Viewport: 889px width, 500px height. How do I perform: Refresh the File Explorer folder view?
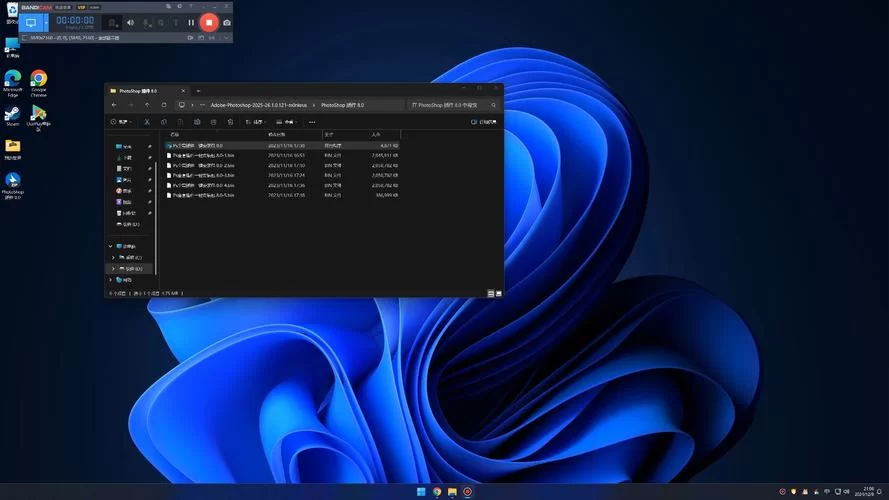click(x=164, y=105)
